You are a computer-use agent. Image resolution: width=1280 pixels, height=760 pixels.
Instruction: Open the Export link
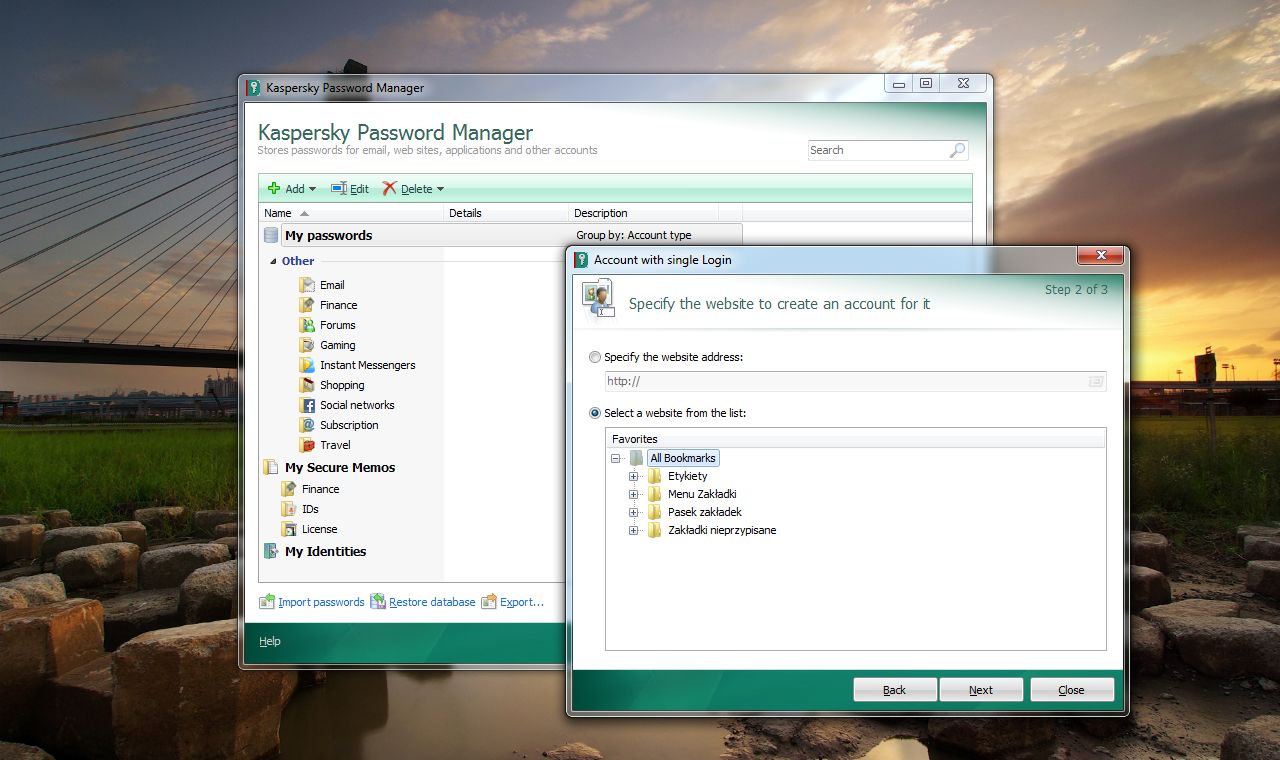pyautogui.click(x=522, y=602)
